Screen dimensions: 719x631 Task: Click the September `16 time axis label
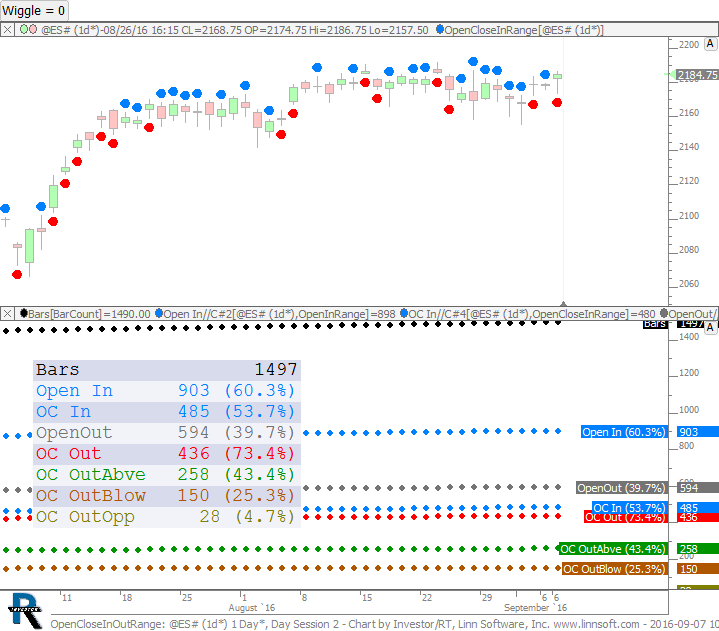(x=535, y=608)
